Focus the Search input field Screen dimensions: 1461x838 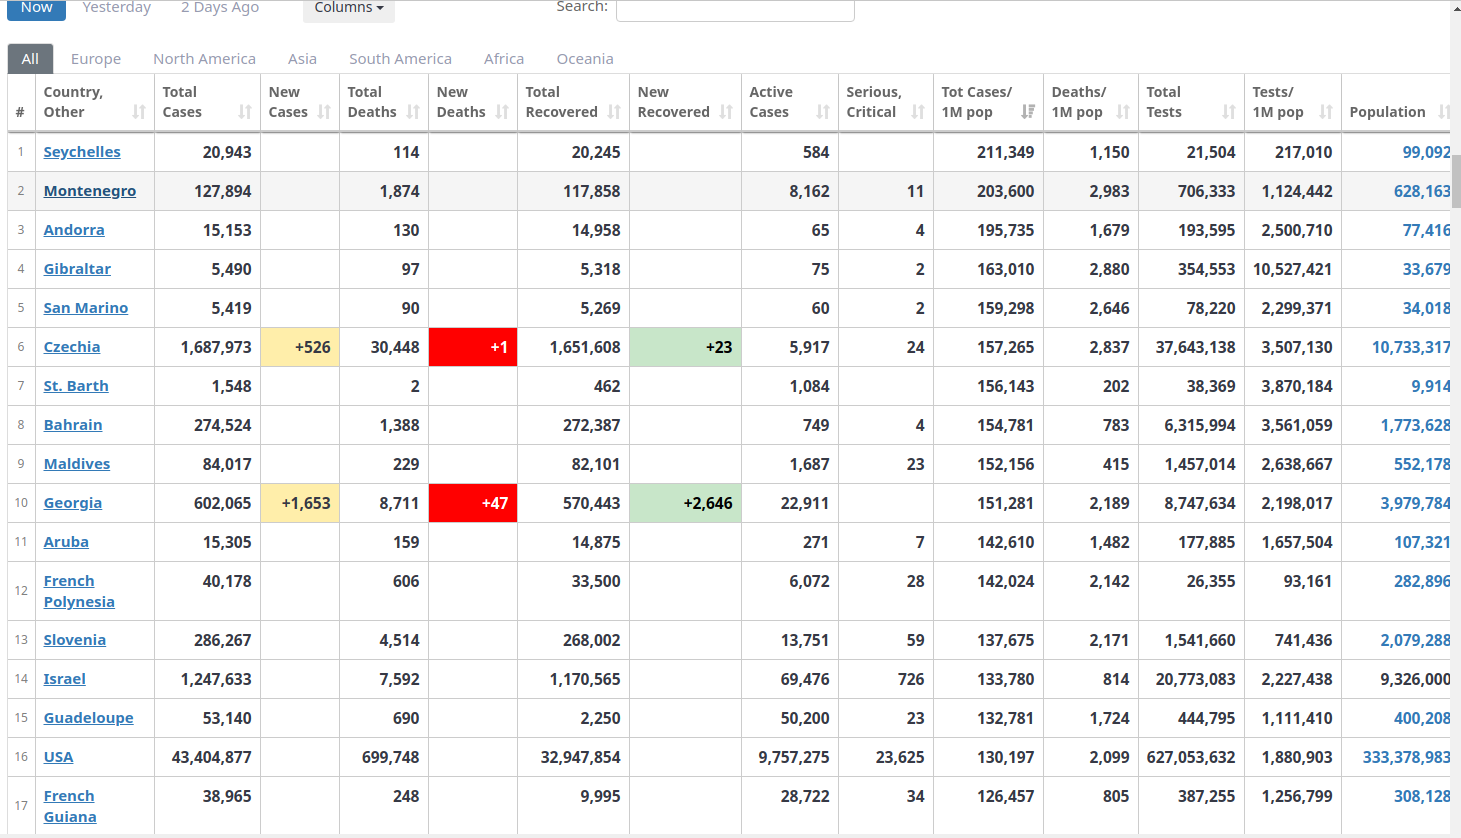coord(735,9)
